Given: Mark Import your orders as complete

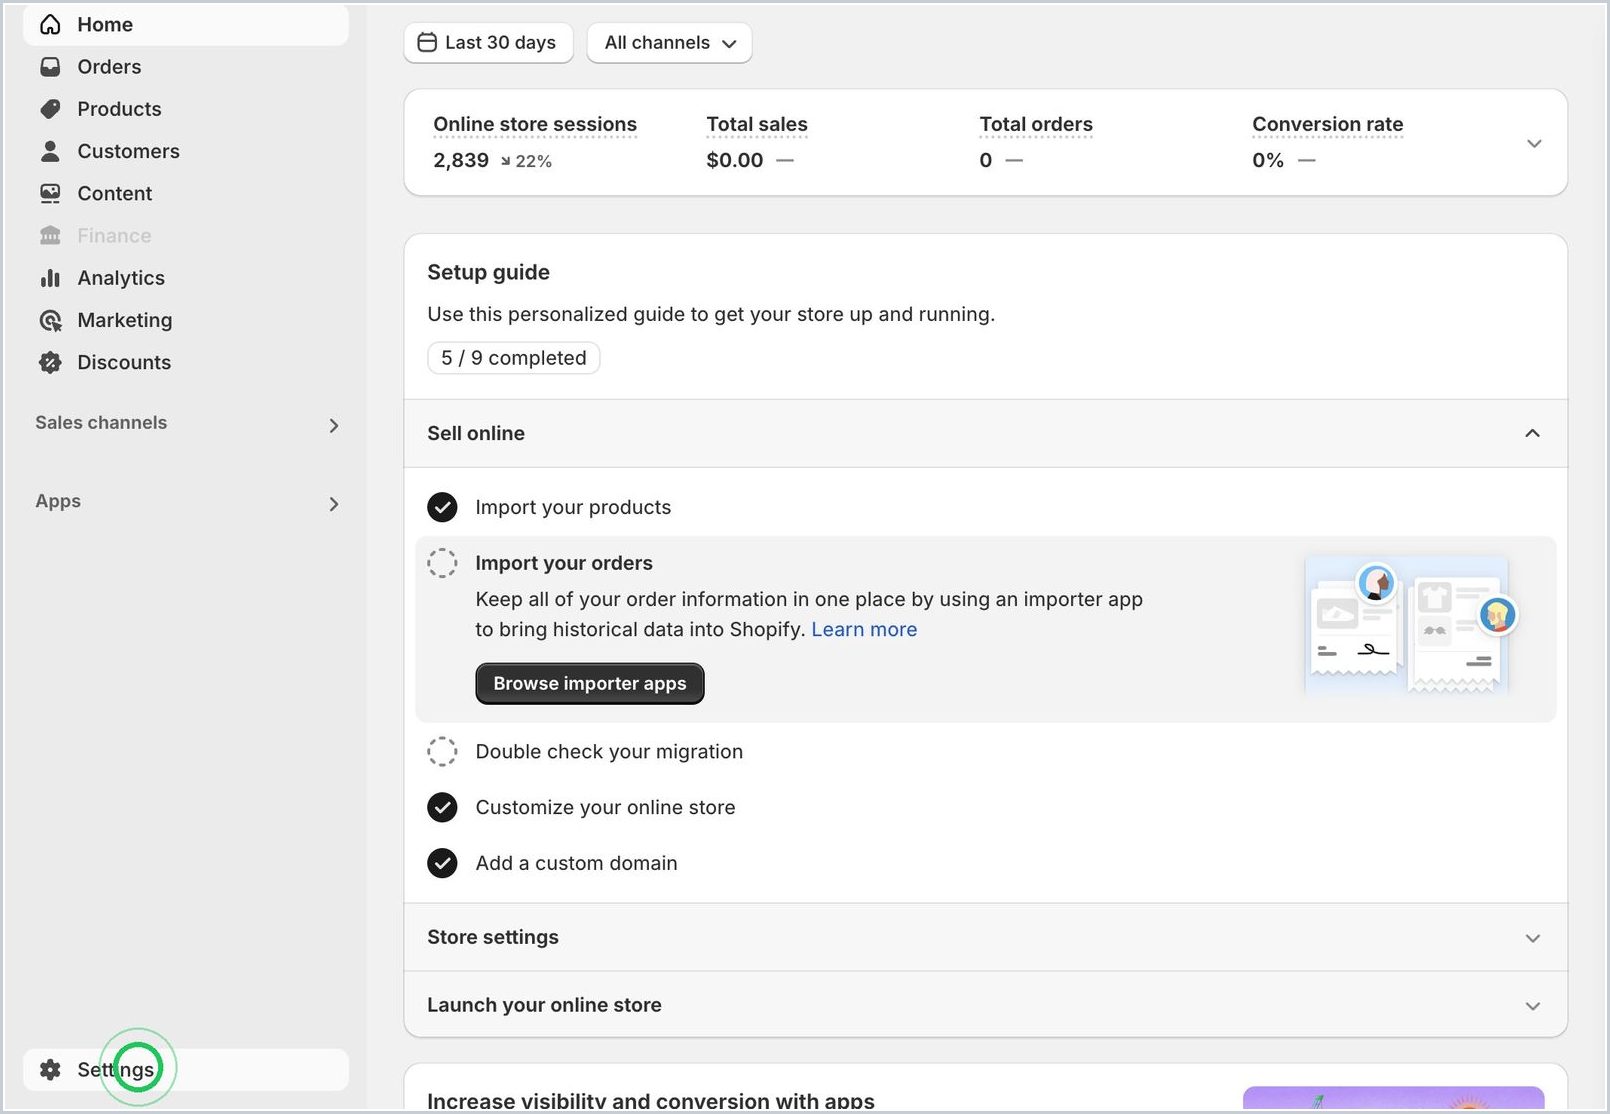Looking at the screenshot, I should (442, 563).
